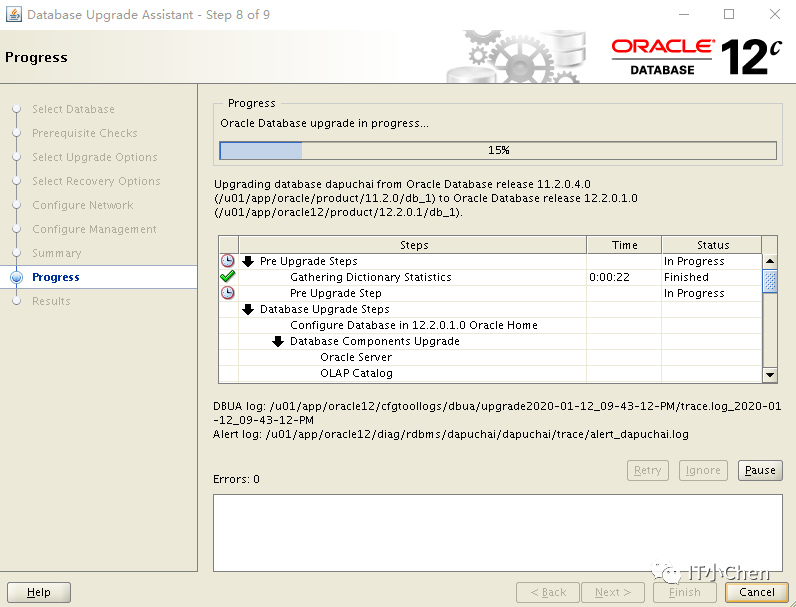
Task: Click the Retry button
Action: 648,470
